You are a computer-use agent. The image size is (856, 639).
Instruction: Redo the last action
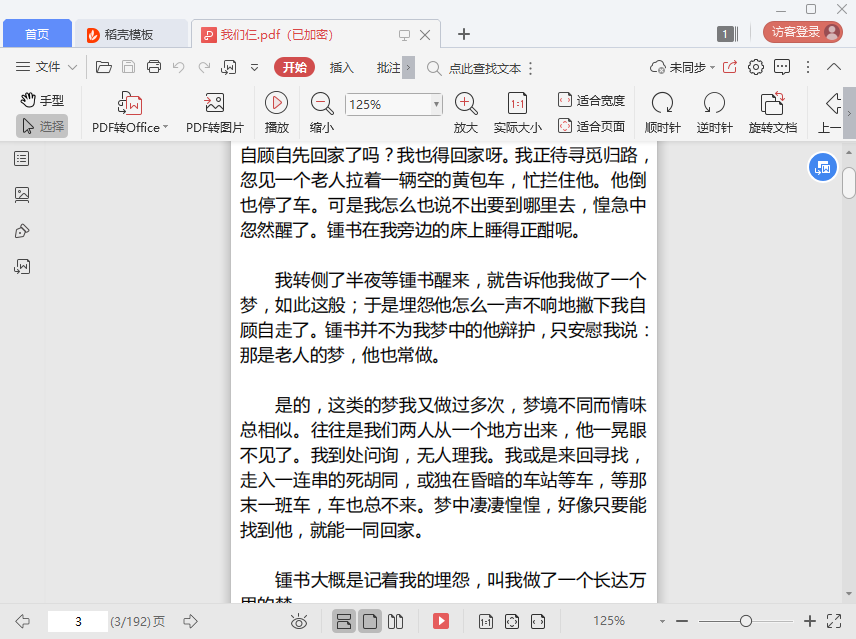coord(204,67)
